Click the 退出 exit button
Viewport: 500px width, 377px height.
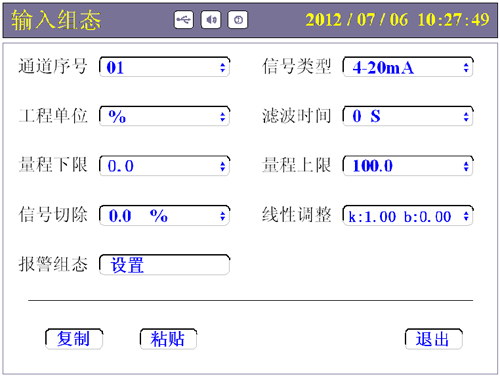click(x=434, y=339)
